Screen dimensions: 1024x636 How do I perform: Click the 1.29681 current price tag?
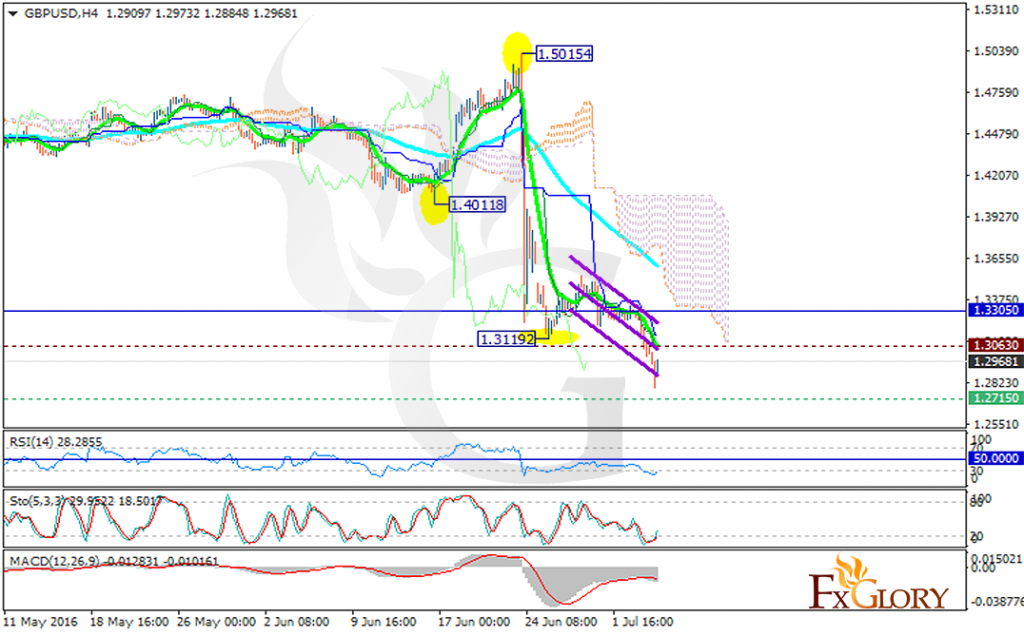coord(995,362)
